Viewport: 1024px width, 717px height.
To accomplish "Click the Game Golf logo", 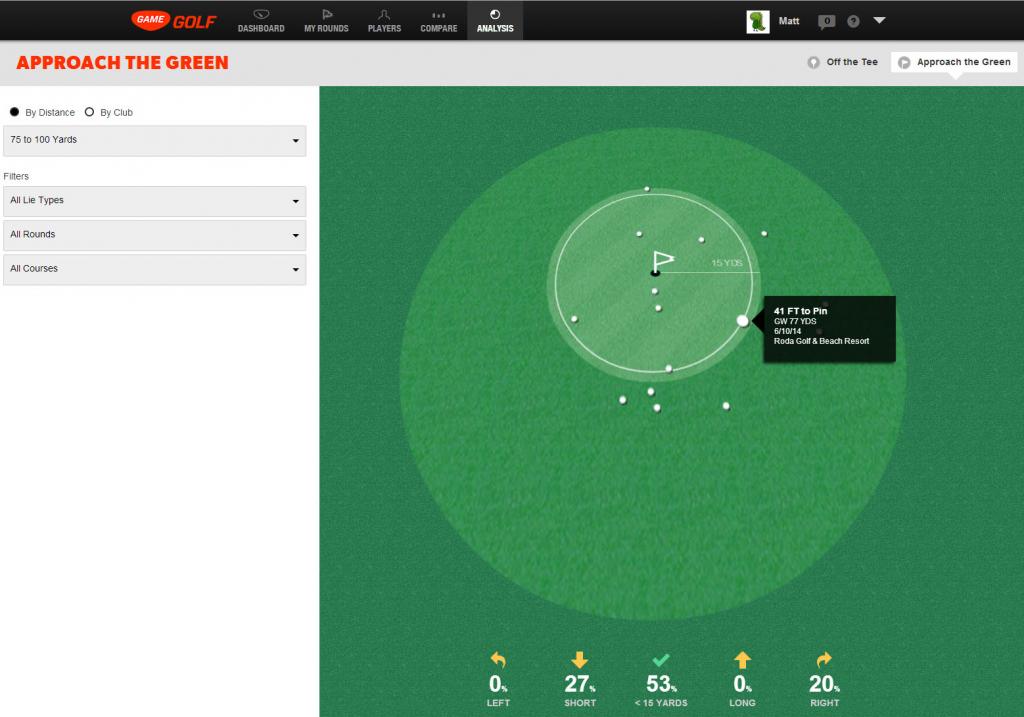I will tap(173, 20).
